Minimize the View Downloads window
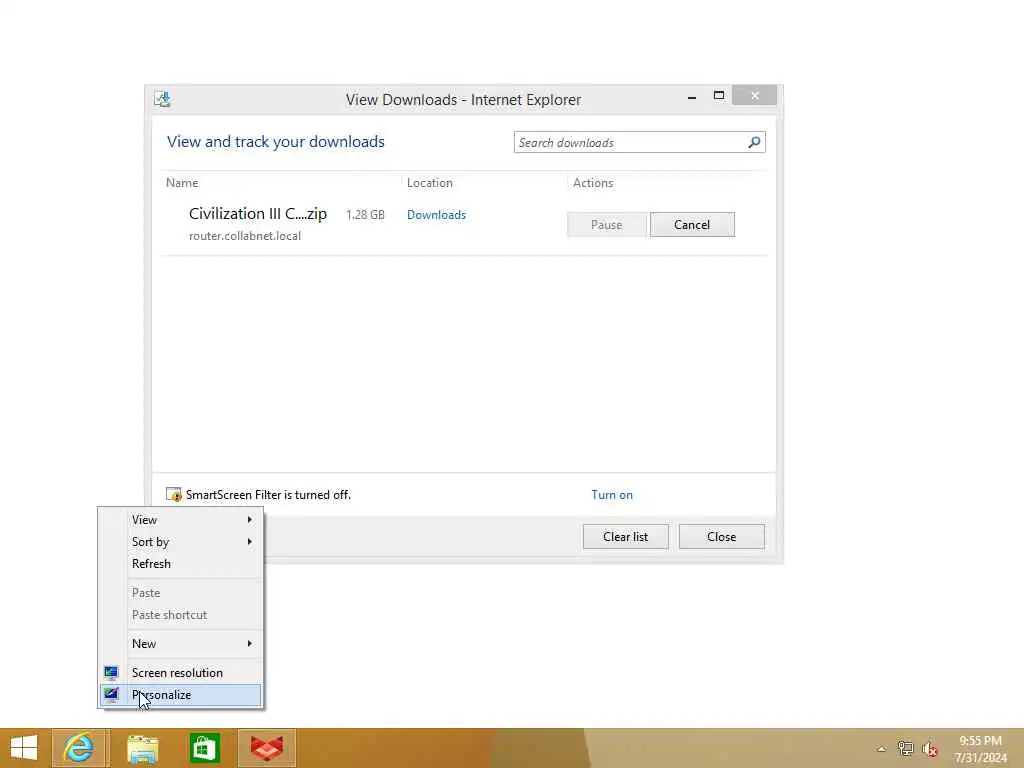Viewport: 1024px width, 768px height. 692,97
